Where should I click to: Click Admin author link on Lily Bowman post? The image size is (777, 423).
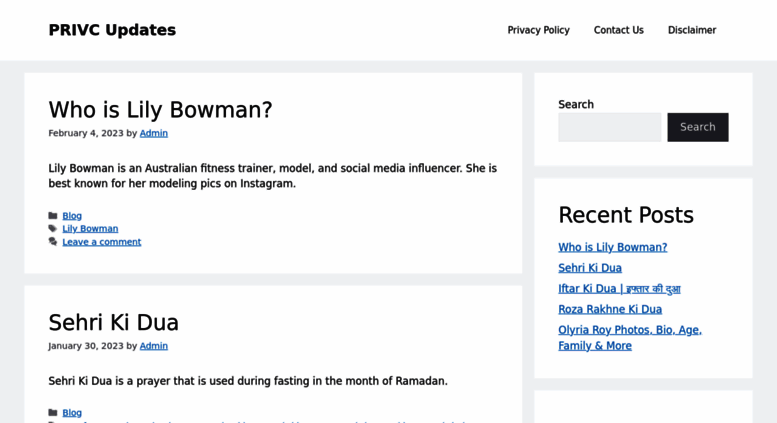(154, 133)
